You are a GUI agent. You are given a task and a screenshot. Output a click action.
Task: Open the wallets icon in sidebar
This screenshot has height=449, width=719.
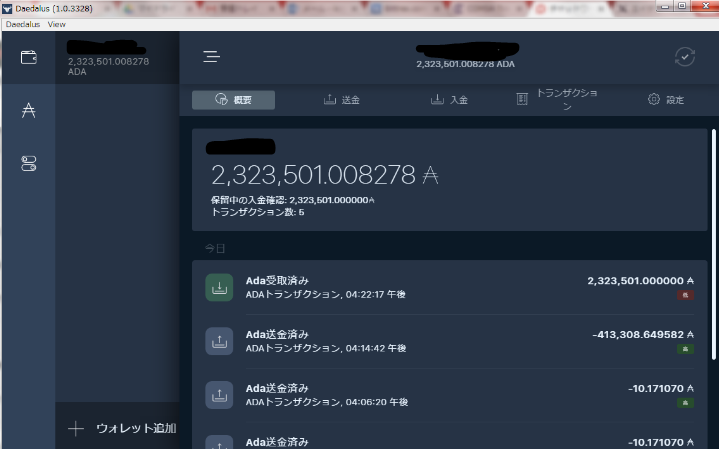coord(28,57)
